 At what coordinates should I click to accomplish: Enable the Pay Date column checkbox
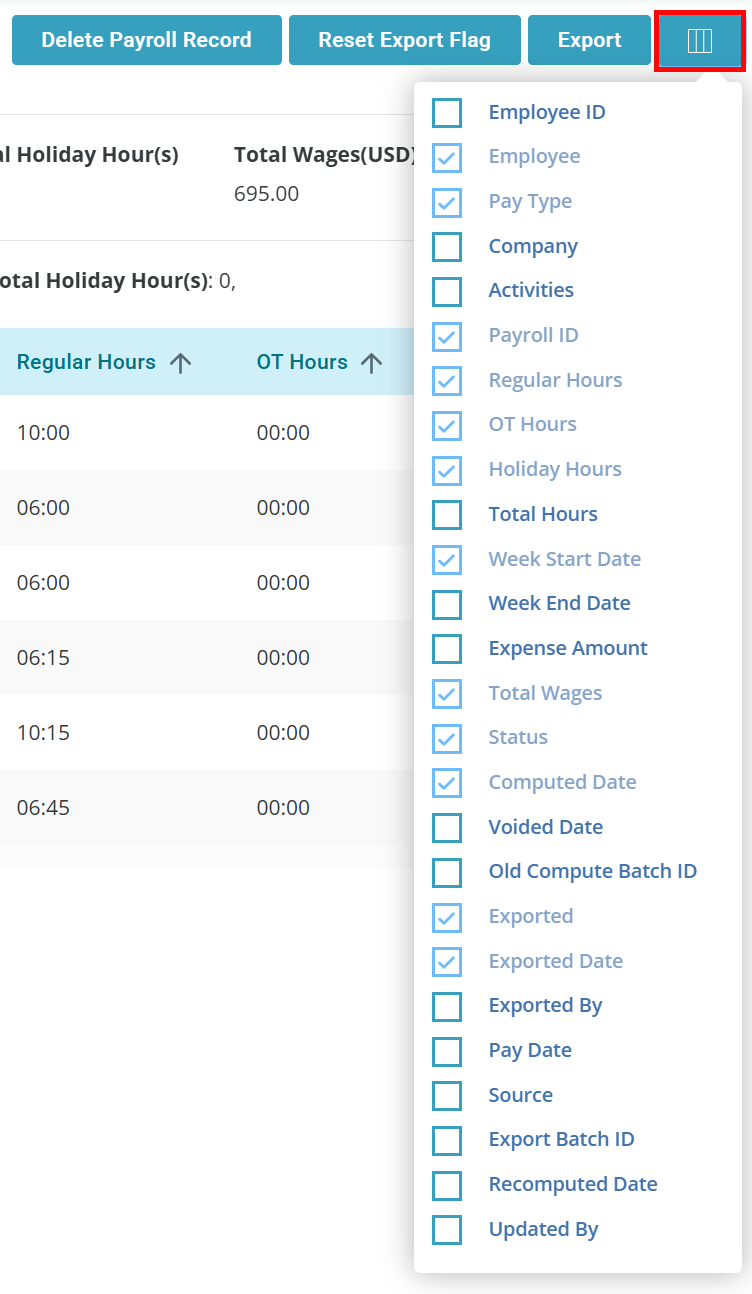pyautogui.click(x=447, y=1051)
